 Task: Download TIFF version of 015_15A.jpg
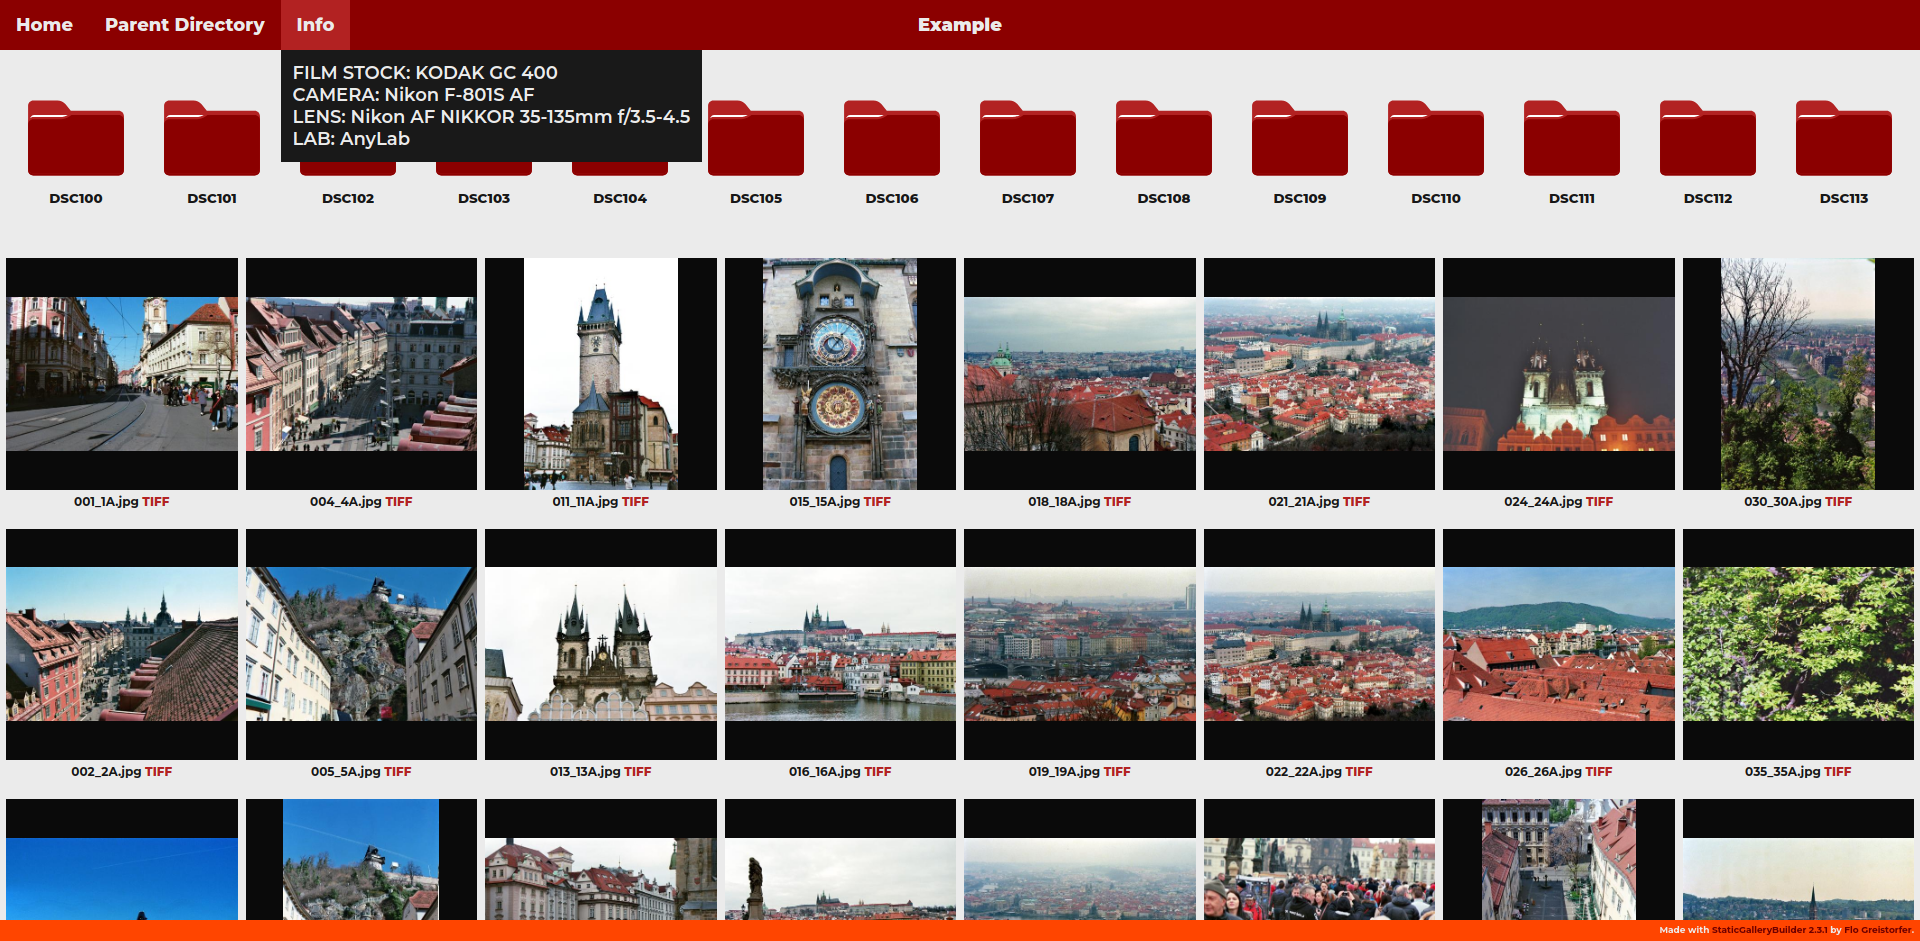[x=877, y=502]
